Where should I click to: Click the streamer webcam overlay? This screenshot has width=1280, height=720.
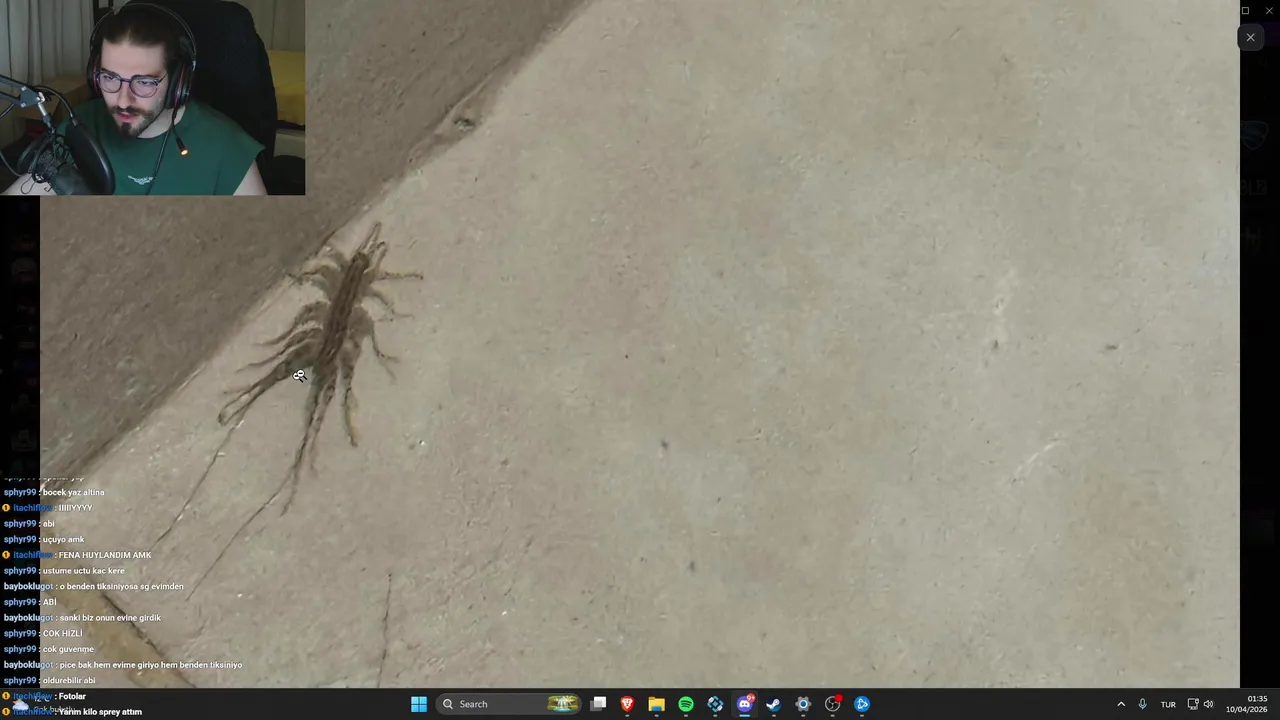pos(152,97)
